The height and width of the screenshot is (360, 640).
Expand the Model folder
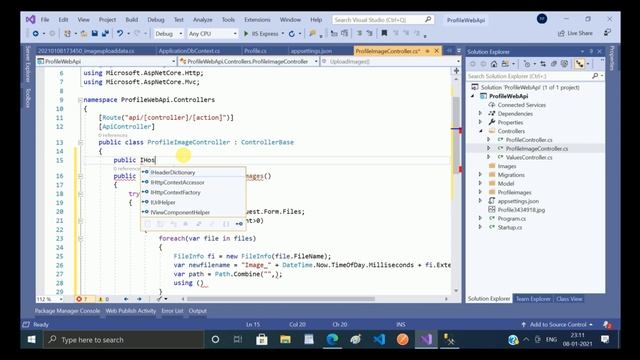click(x=480, y=183)
